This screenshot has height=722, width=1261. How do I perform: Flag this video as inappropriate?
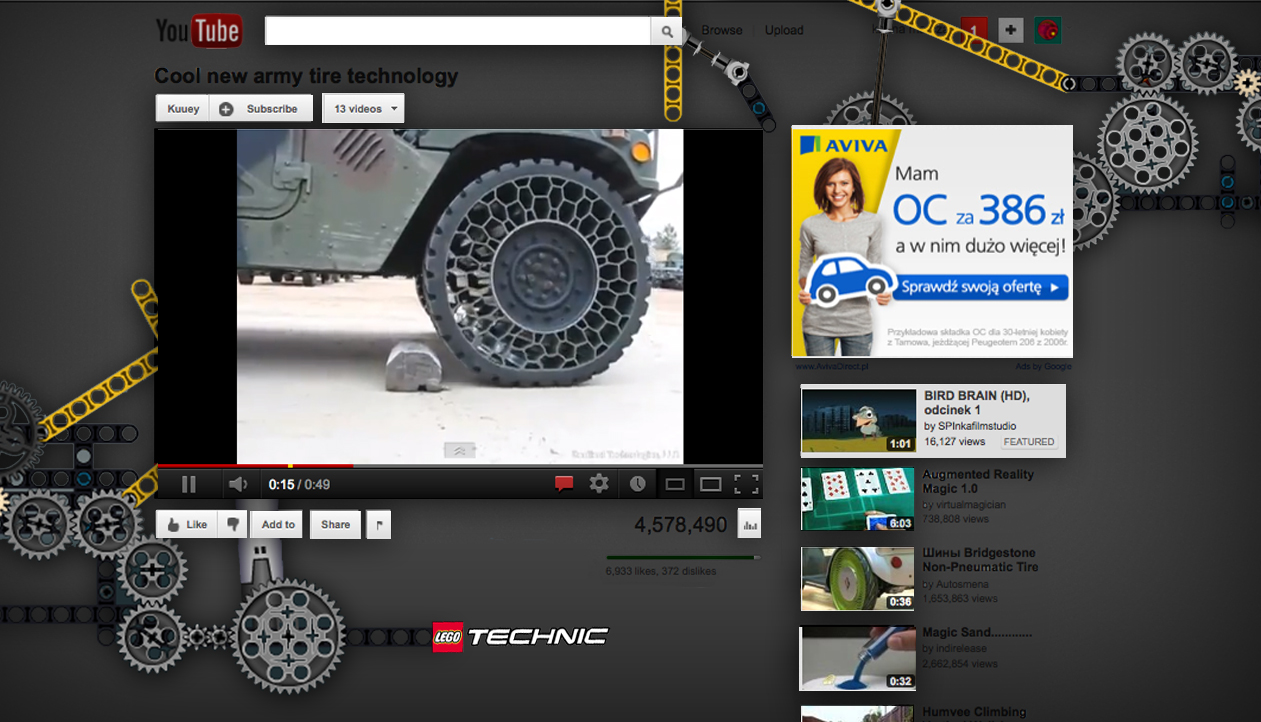(378, 524)
